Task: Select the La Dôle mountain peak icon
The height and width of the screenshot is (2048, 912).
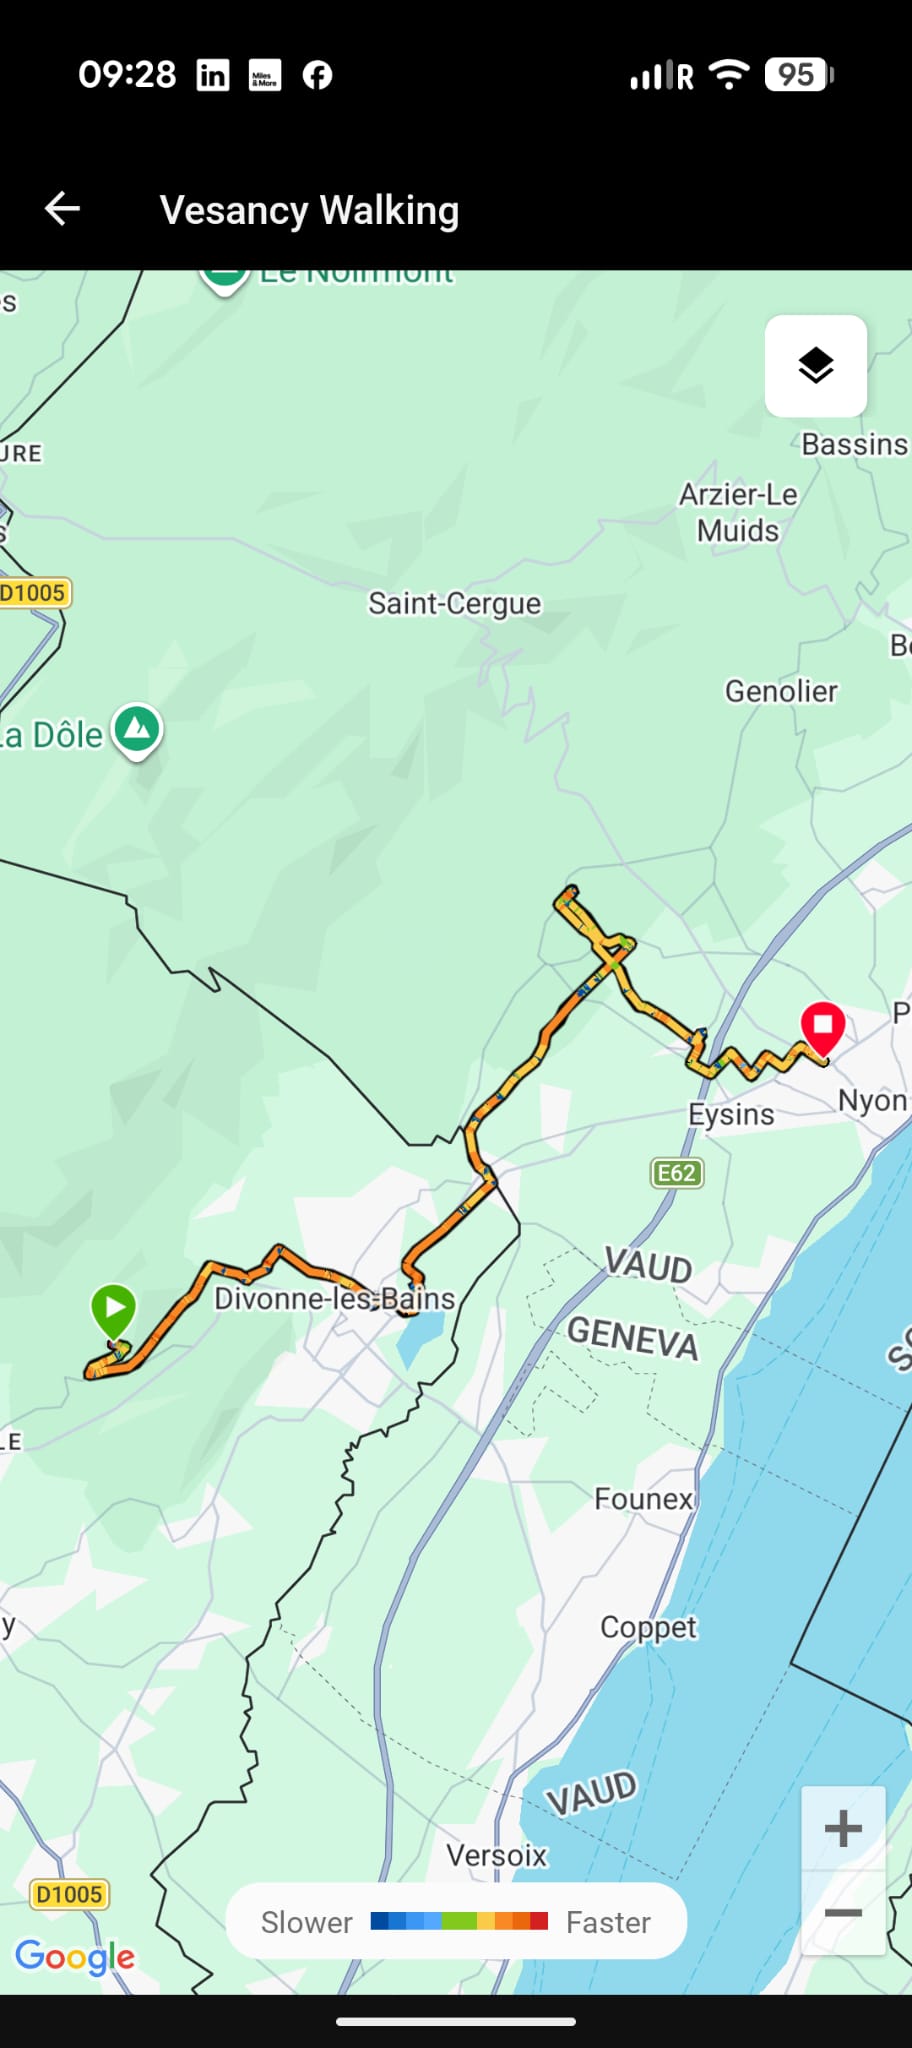Action: tap(137, 732)
